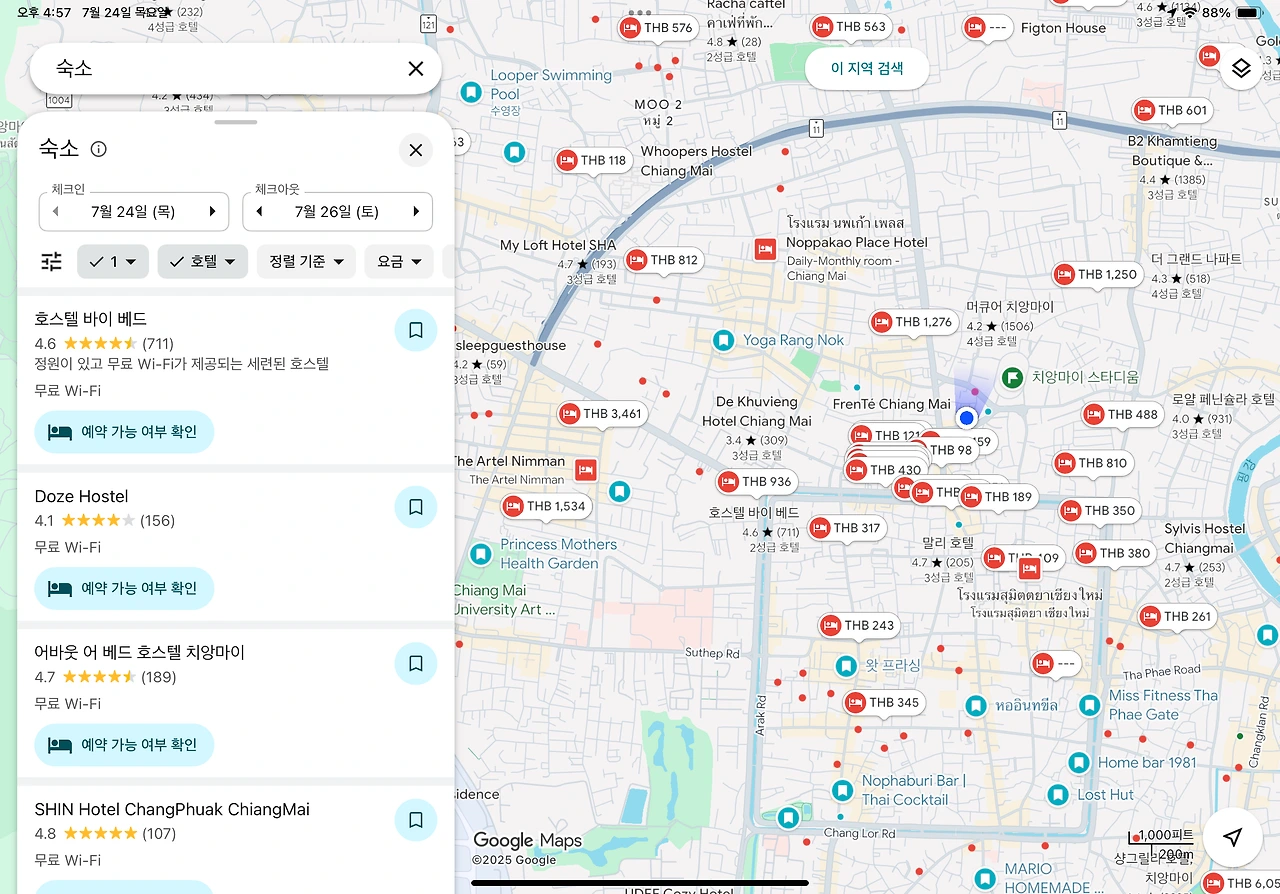Tap the THB 810 hotel pin
1280x894 pixels.
click(1092, 463)
